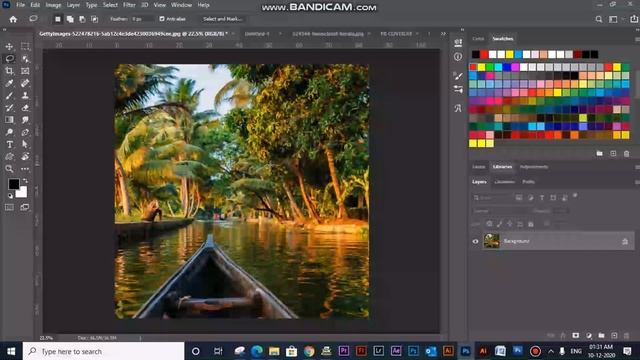Choose Intersect with Selection mode
Viewport: 640px width, 360px height.
[x=94, y=19]
